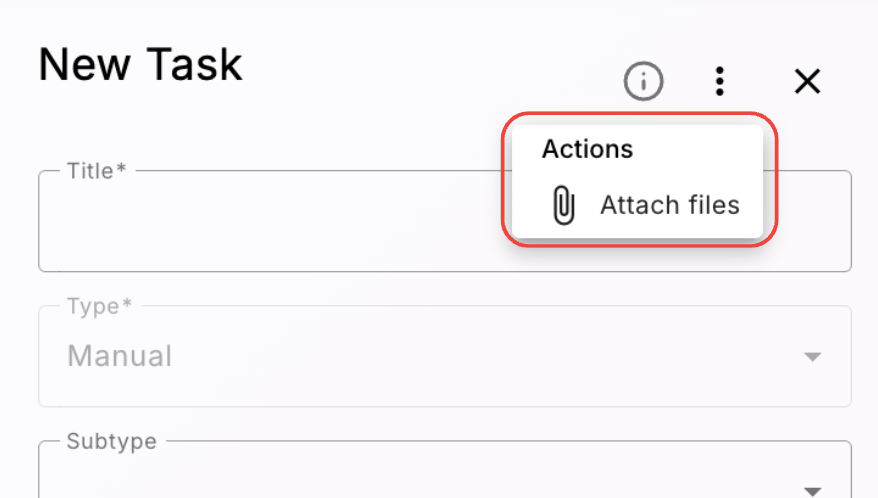Open the three-dot more options menu

(720, 81)
